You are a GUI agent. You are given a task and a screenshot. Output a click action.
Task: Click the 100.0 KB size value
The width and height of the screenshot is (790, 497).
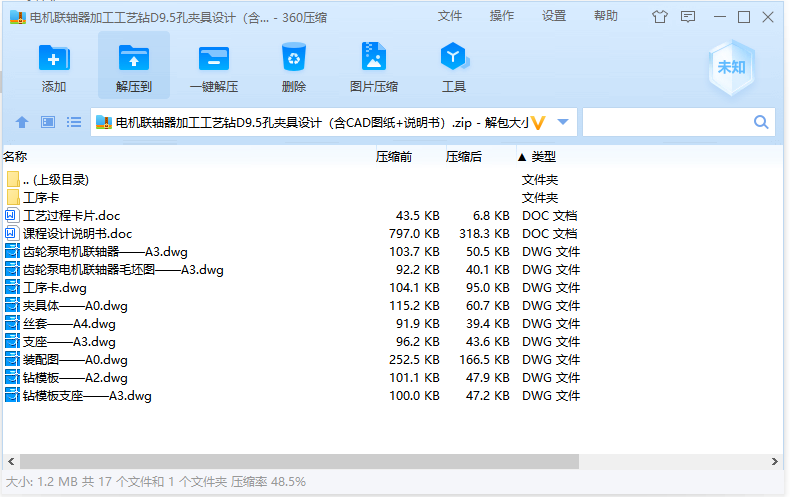click(x=414, y=396)
